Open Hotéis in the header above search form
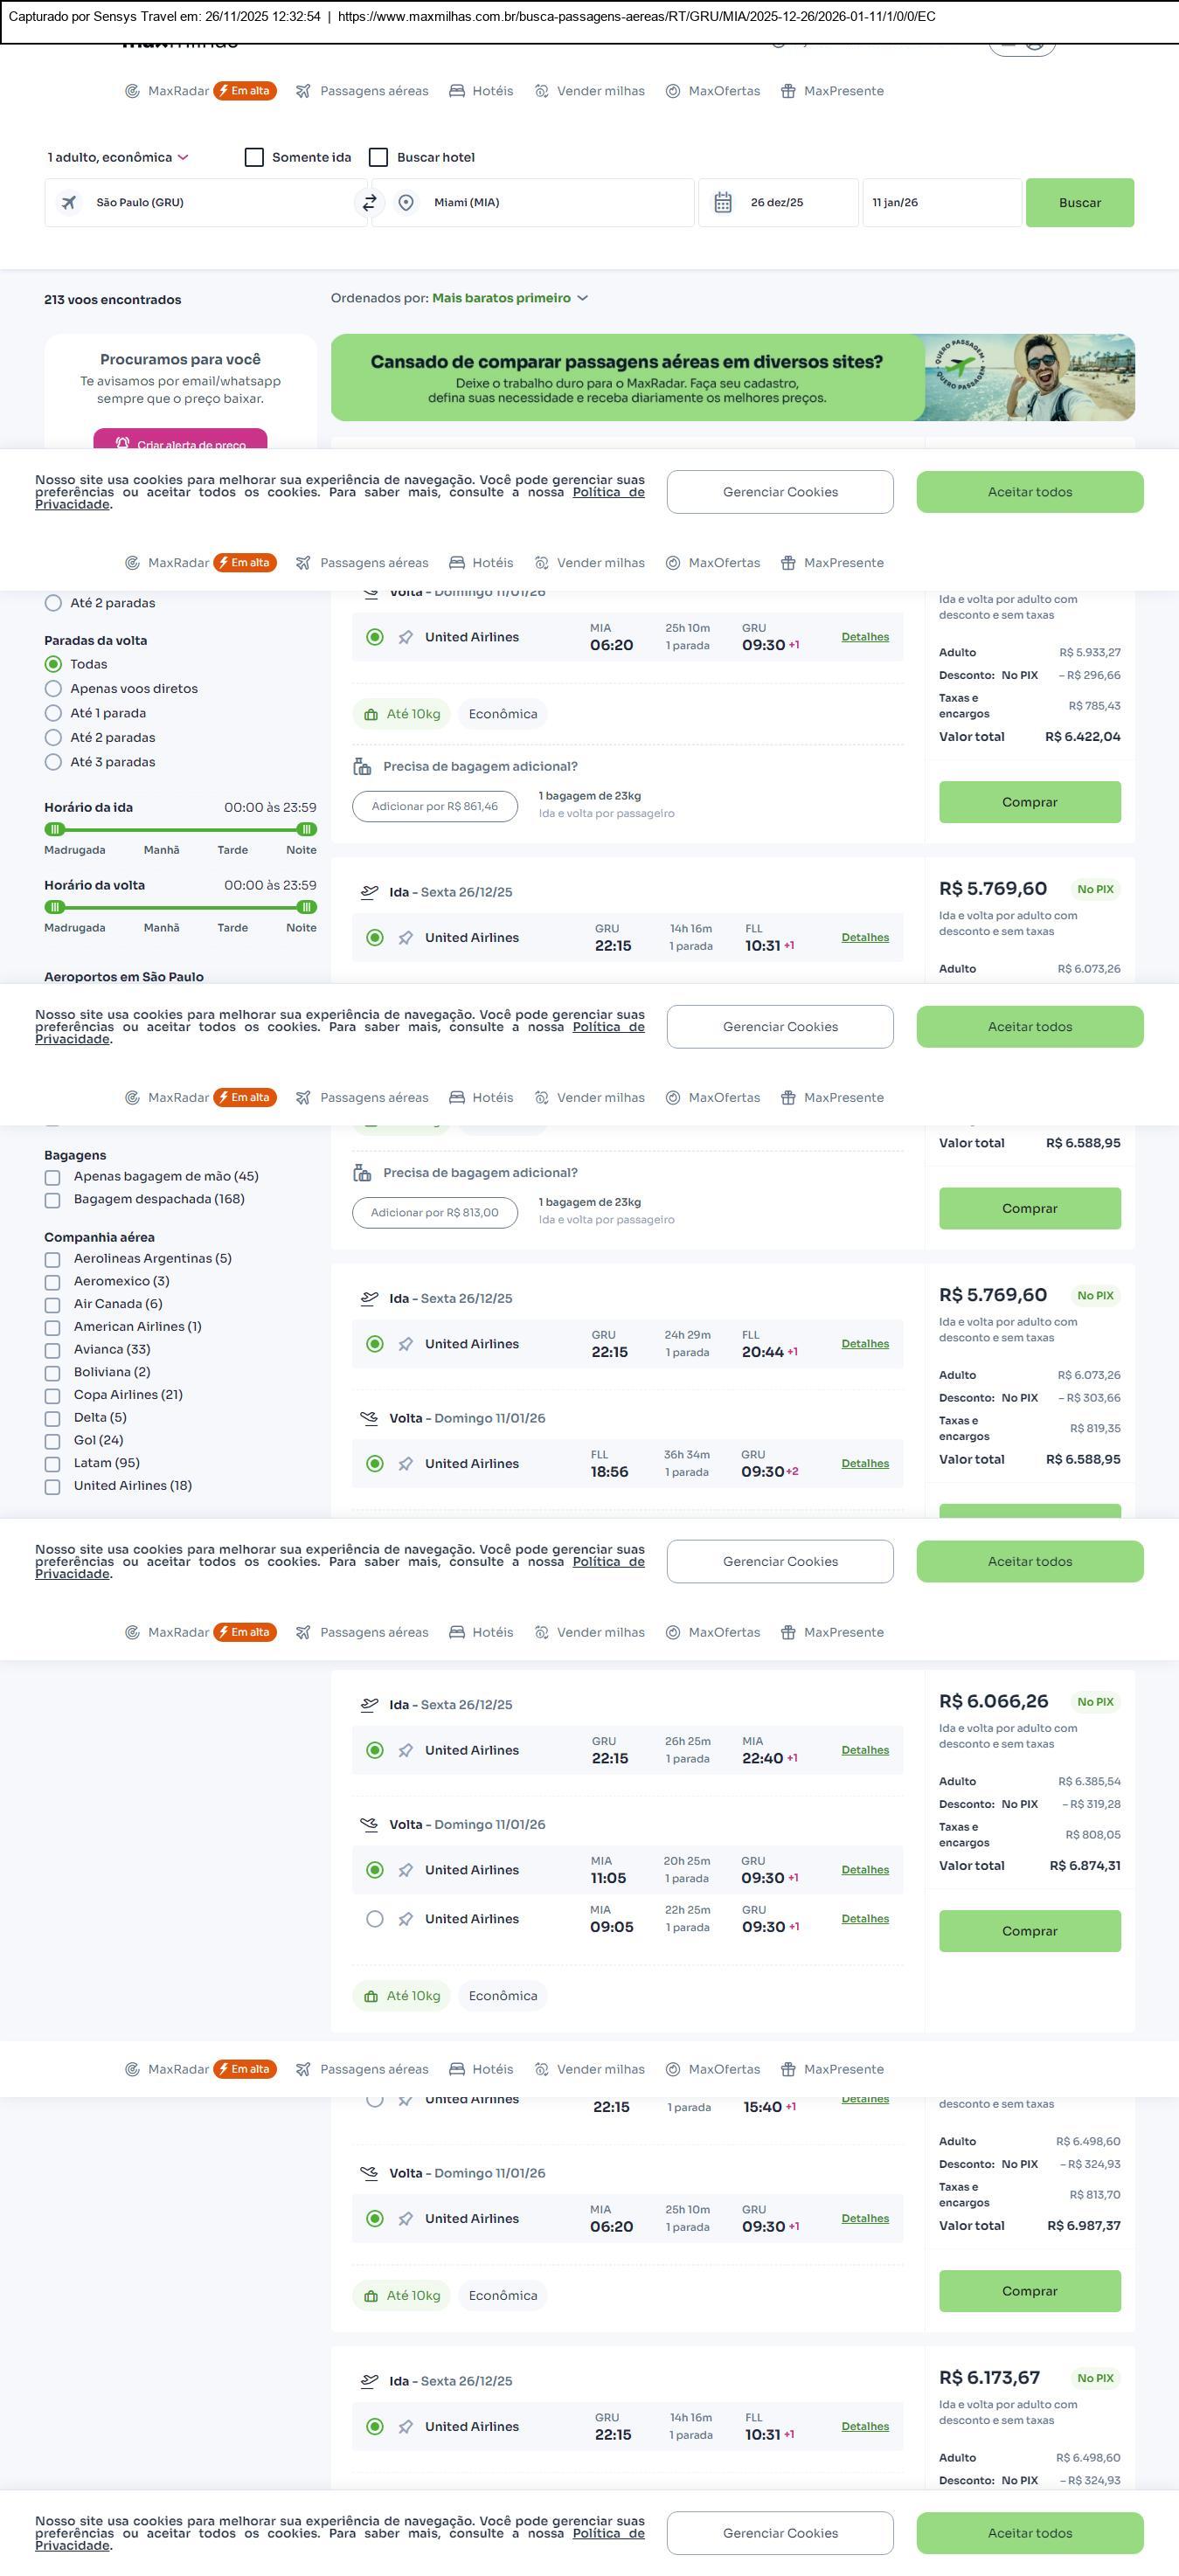Screen dimensions: 1179x2576 click(481, 91)
